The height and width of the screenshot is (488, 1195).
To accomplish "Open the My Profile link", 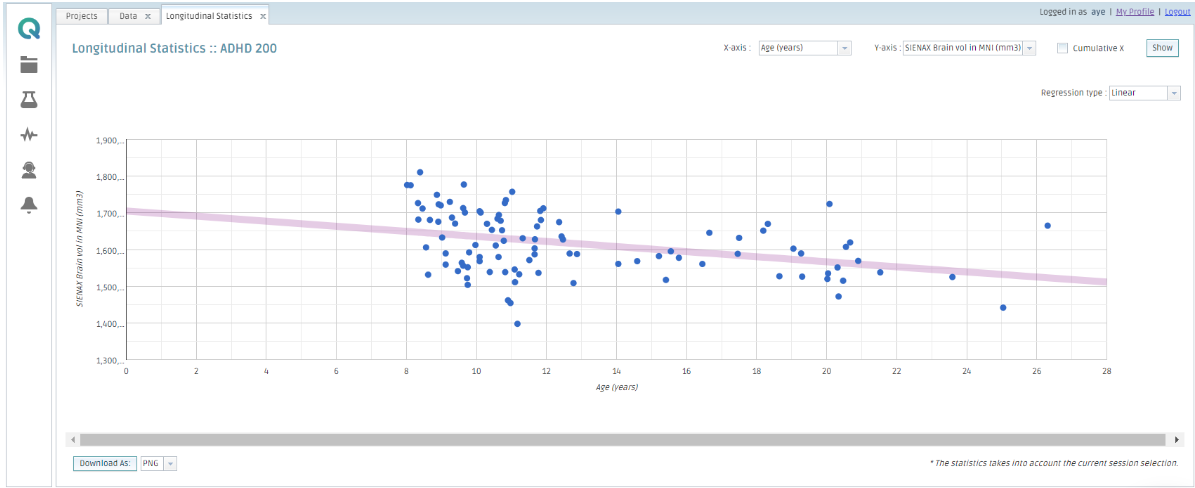I will click(x=1134, y=12).
